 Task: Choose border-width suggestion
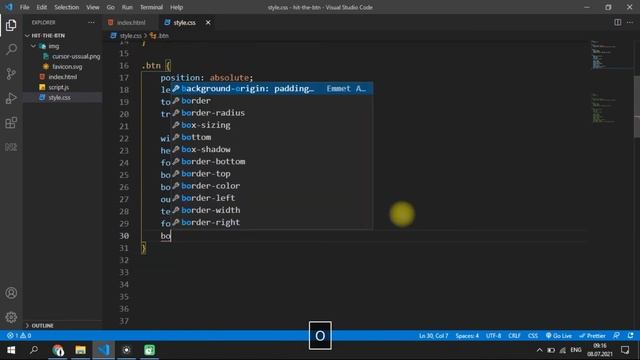[x=271, y=210]
